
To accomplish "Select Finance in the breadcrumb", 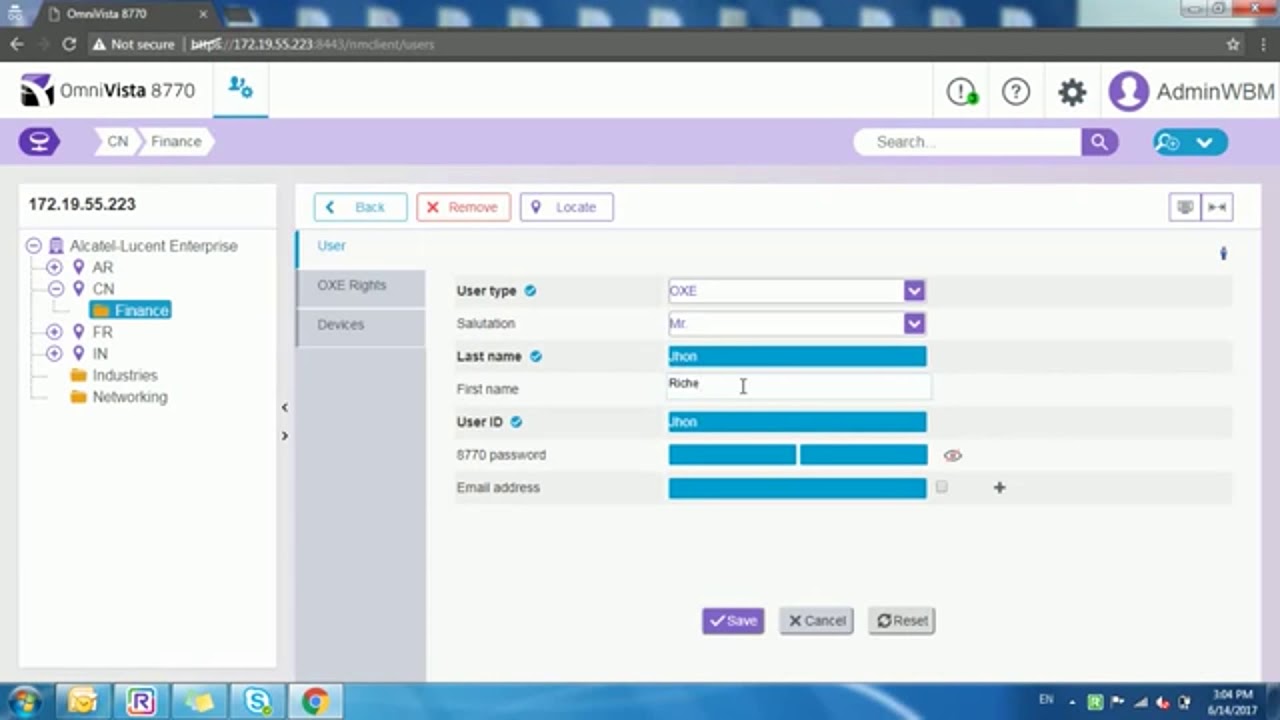I will point(176,141).
